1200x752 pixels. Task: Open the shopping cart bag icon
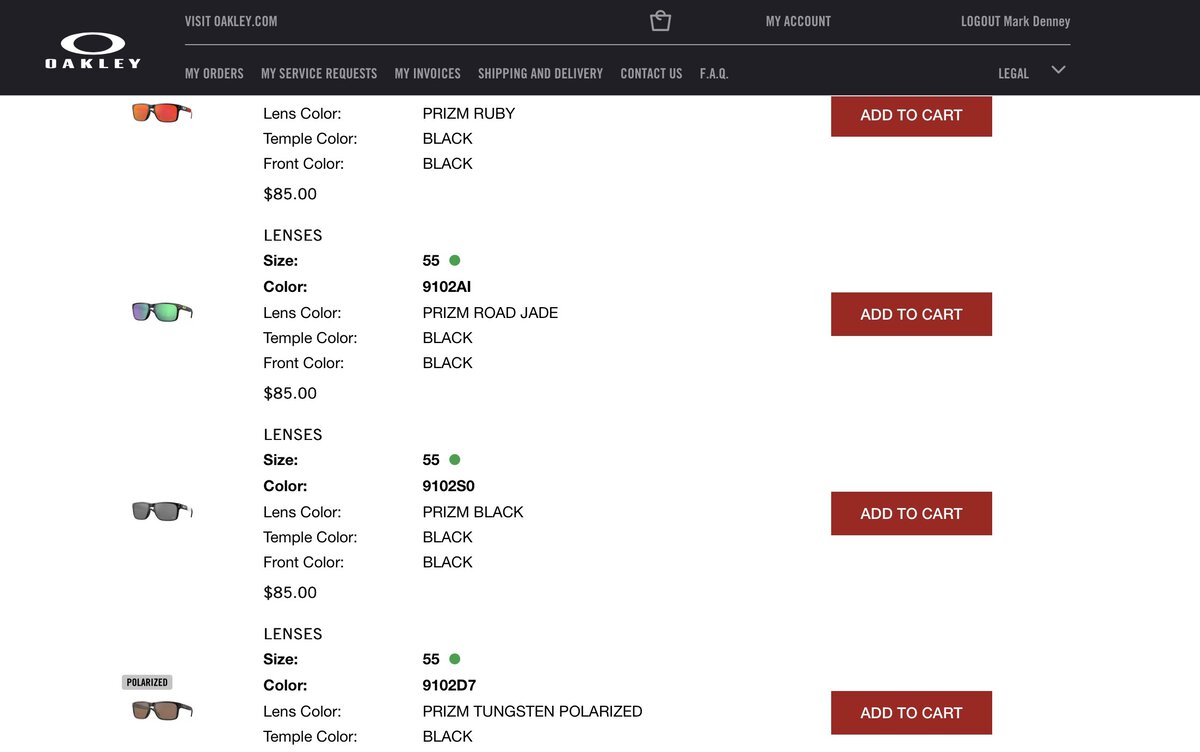660,21
